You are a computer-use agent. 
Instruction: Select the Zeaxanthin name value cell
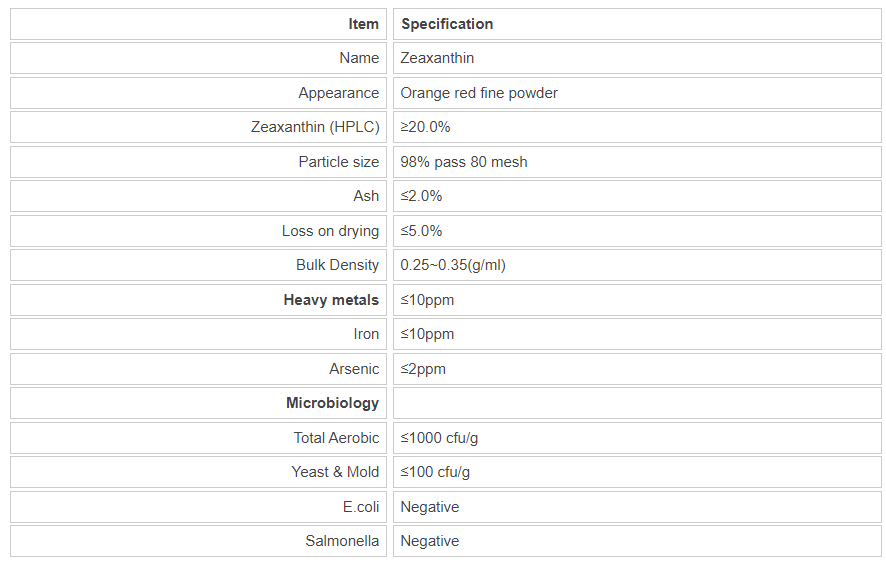click(437, 58)
